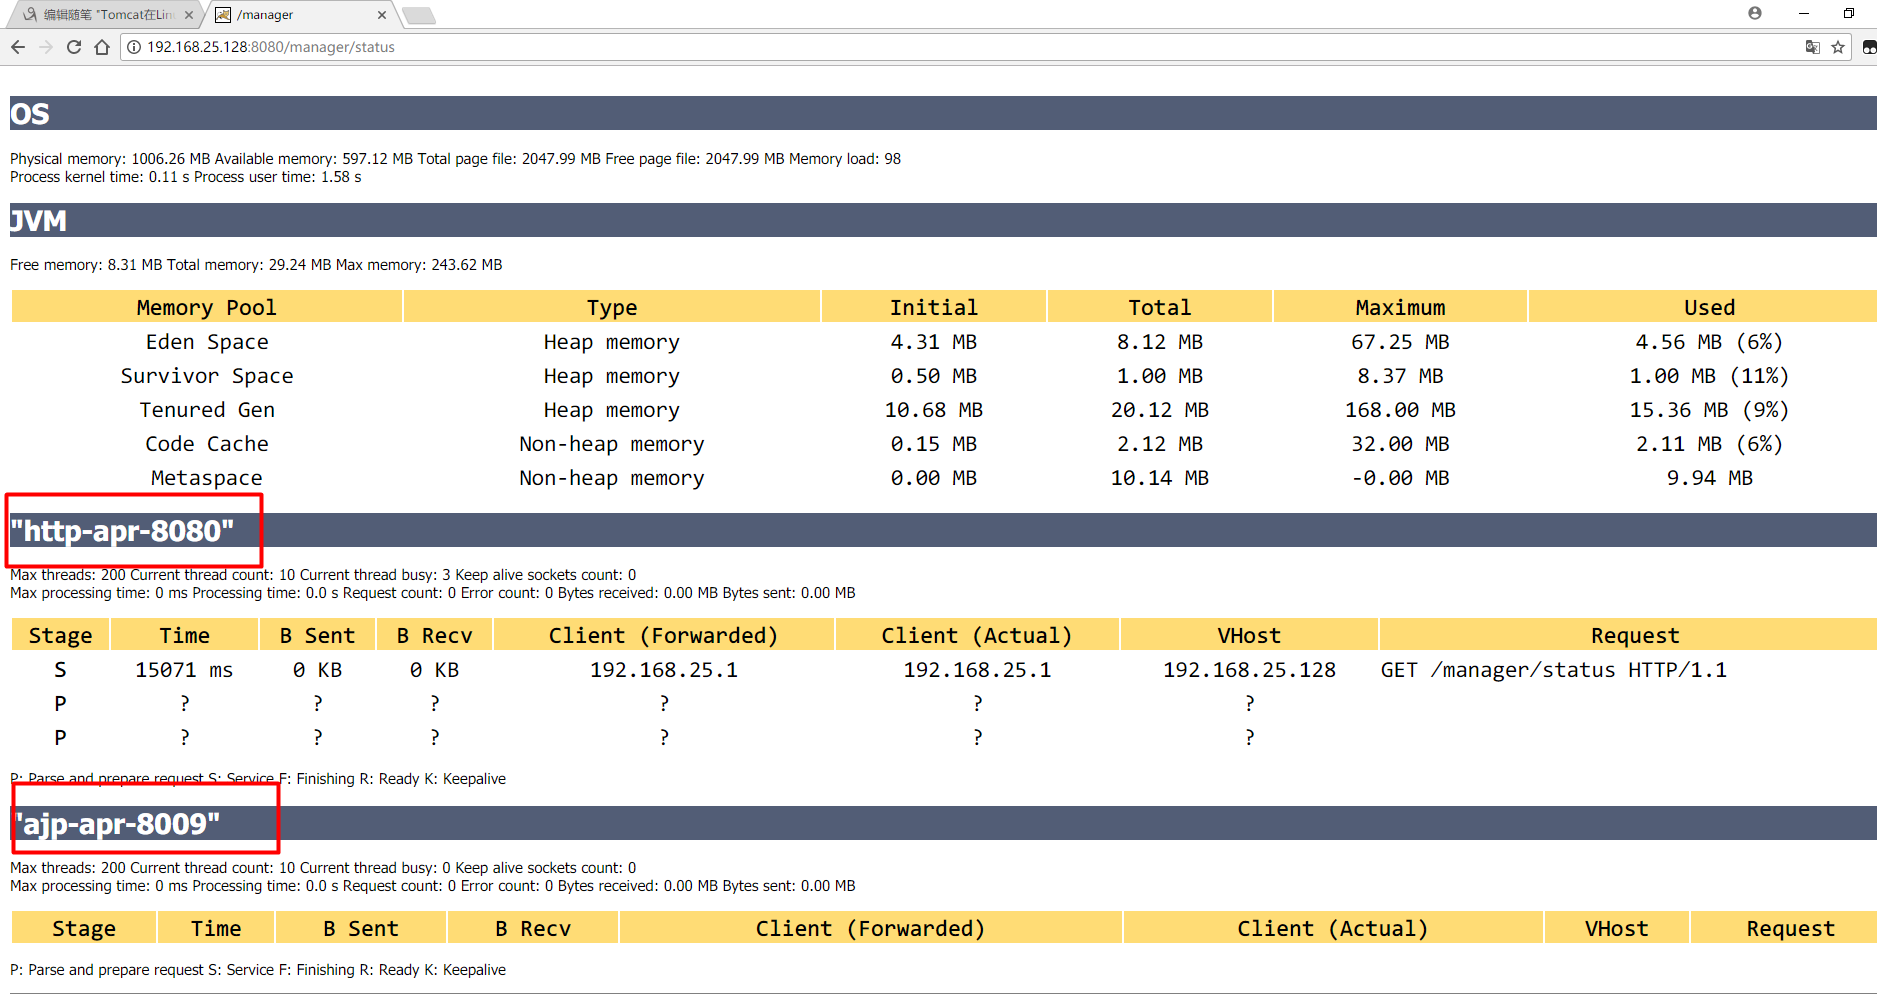
Task: Bookmark this page with the star icon
Action: click(x=1838, y=47)
